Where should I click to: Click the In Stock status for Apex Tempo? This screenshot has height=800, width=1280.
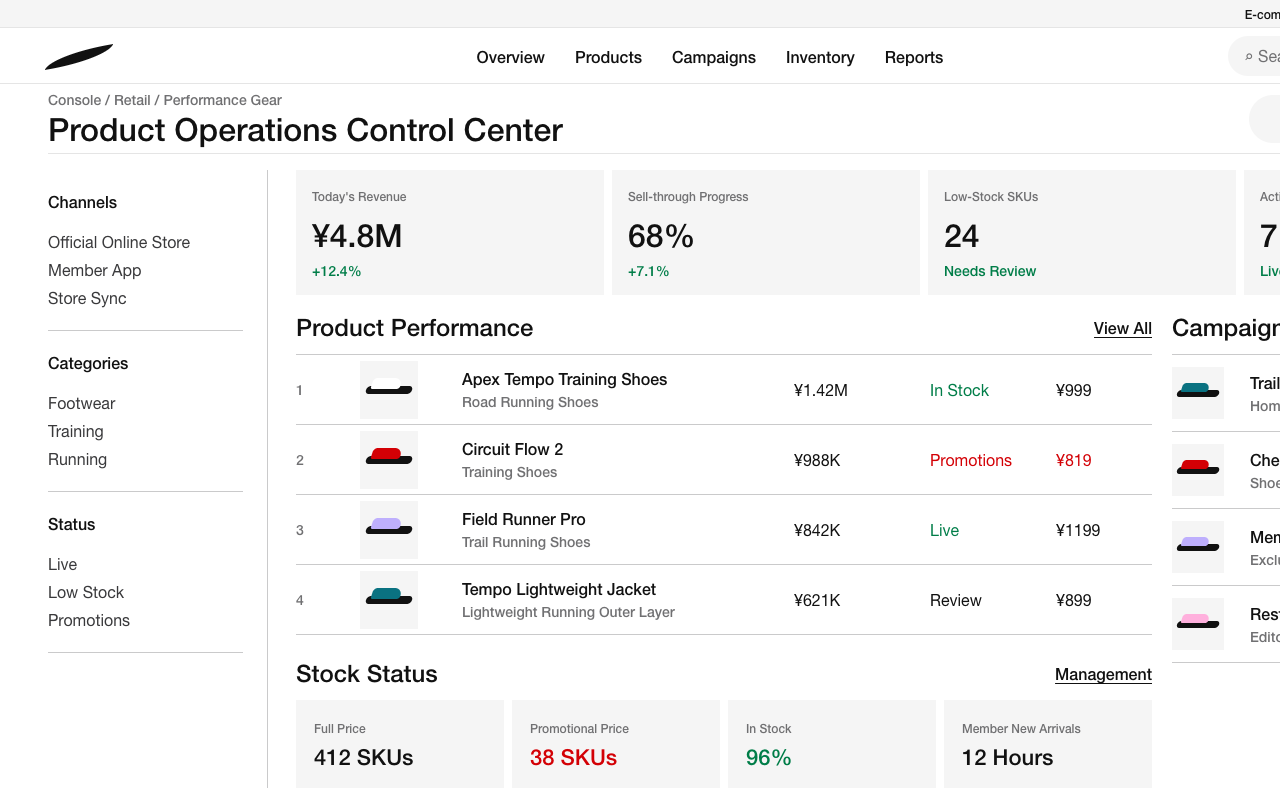coord(959,390)
